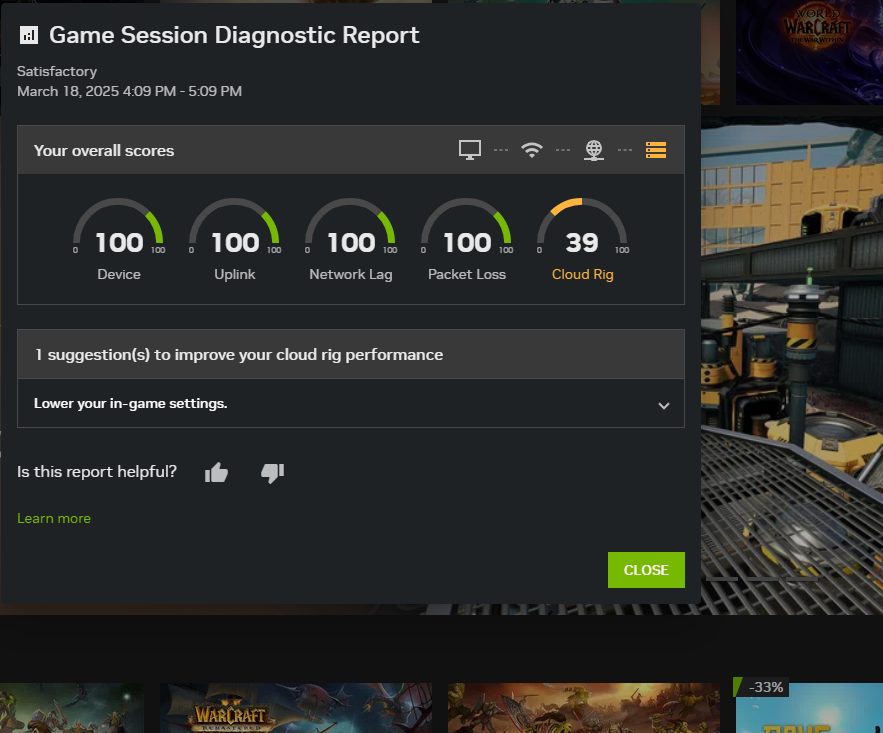
Task: Click the monitor device icon in scores header
Action: [470, 150]
